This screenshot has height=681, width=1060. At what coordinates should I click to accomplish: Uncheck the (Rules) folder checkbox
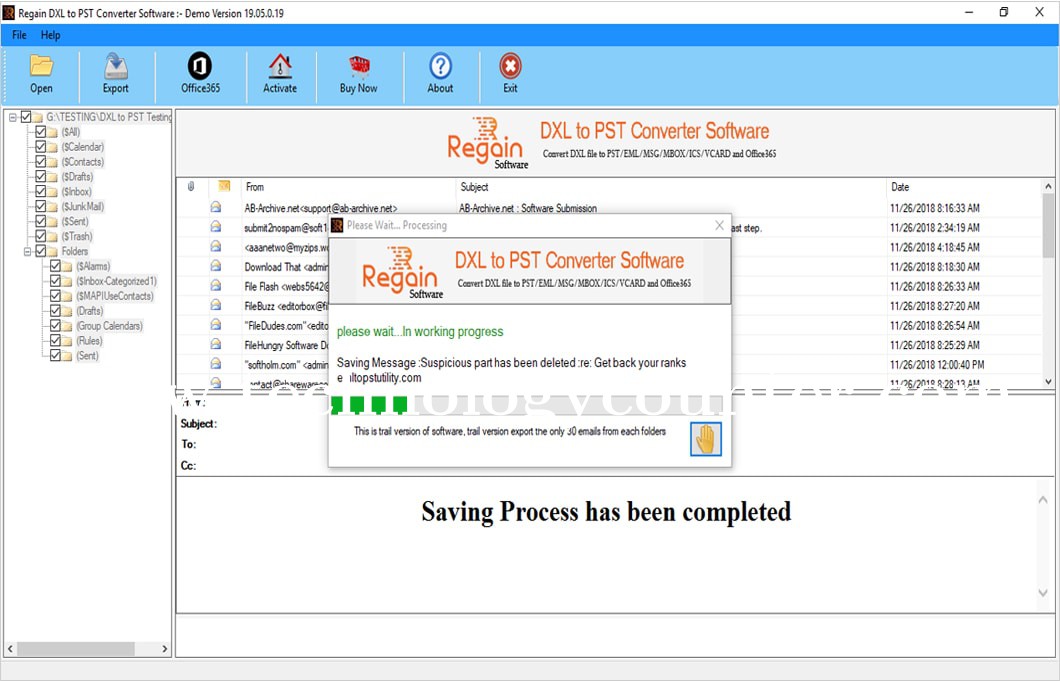(55, 340)
